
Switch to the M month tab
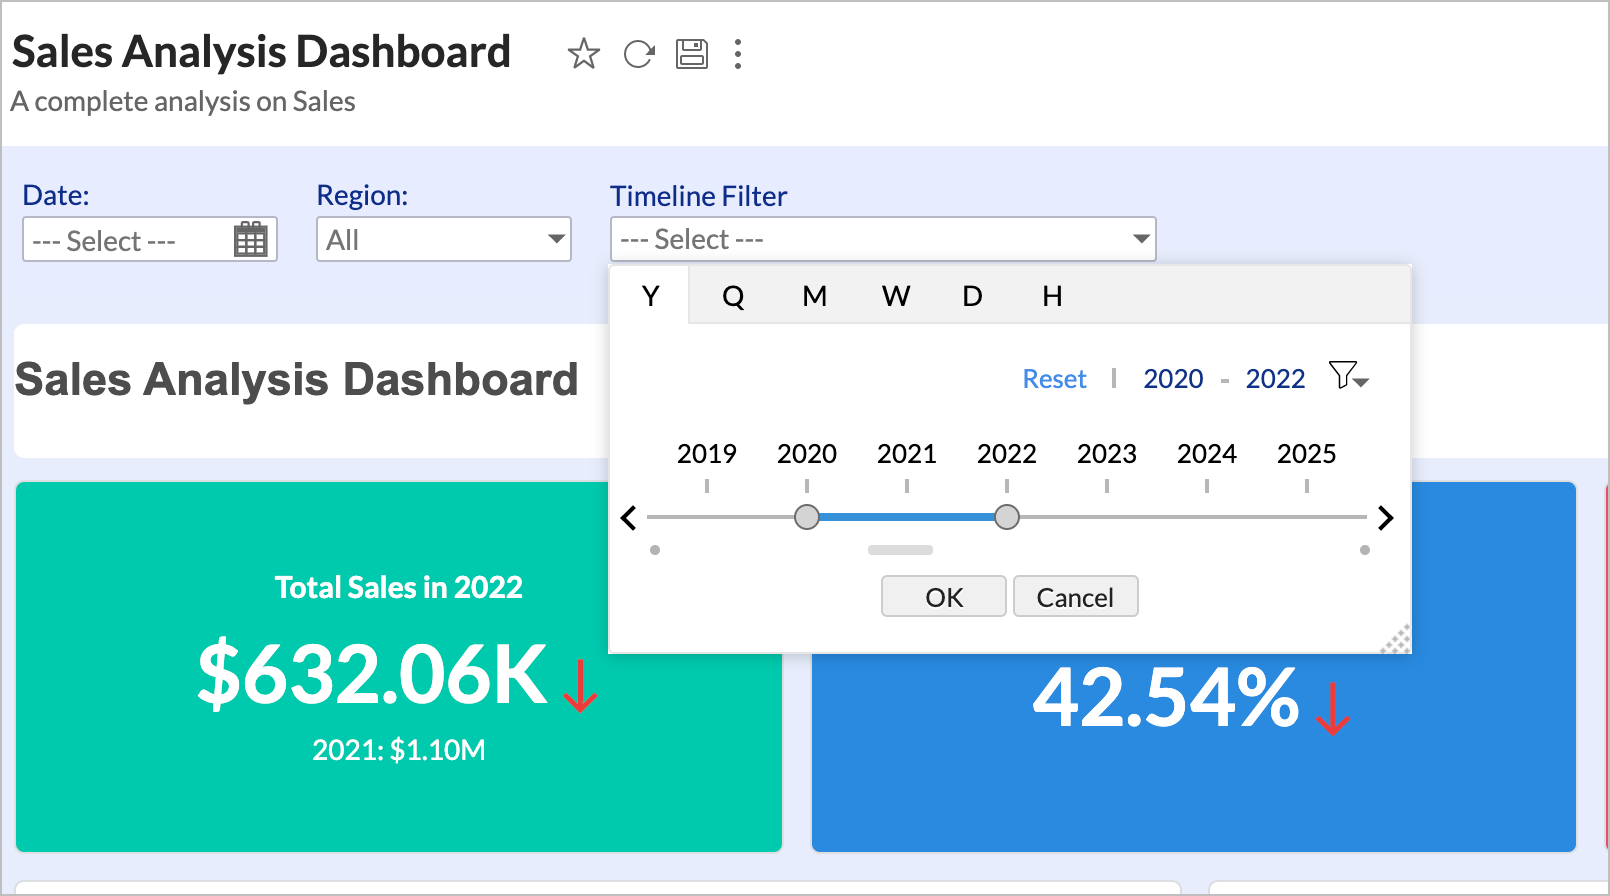click(x=814, y=297)
